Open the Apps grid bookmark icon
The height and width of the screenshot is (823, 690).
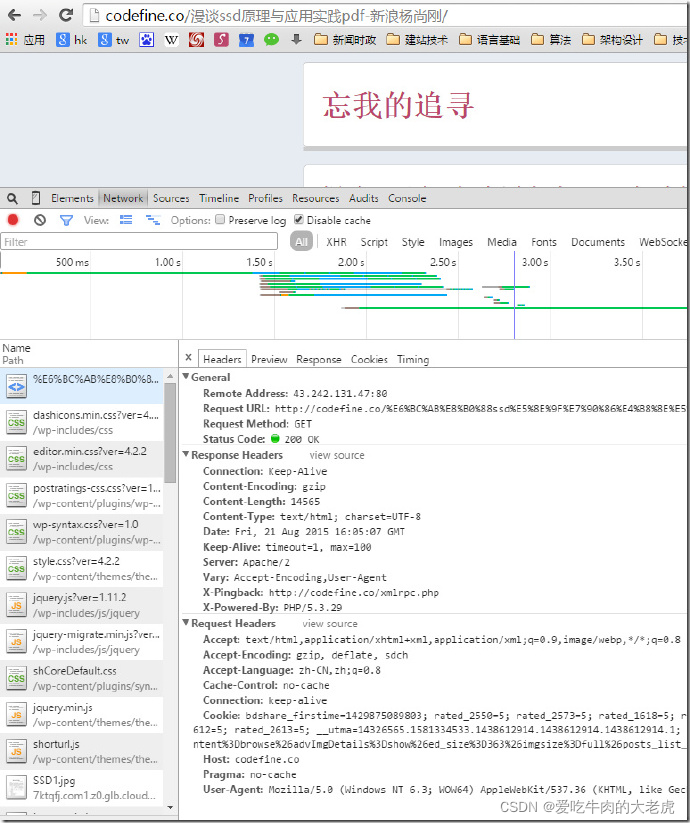click(x=12, y=39)
